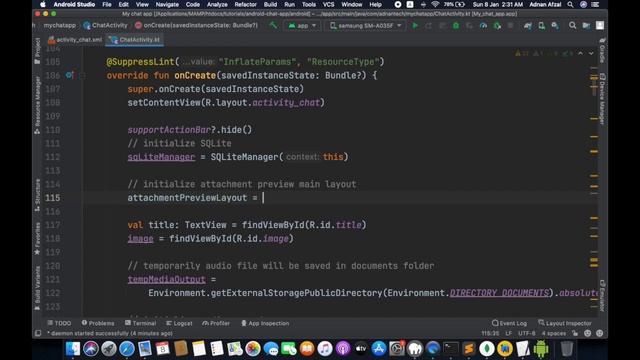Open the File menu
This screenshot has height=360, width=640.
[107, 4]
